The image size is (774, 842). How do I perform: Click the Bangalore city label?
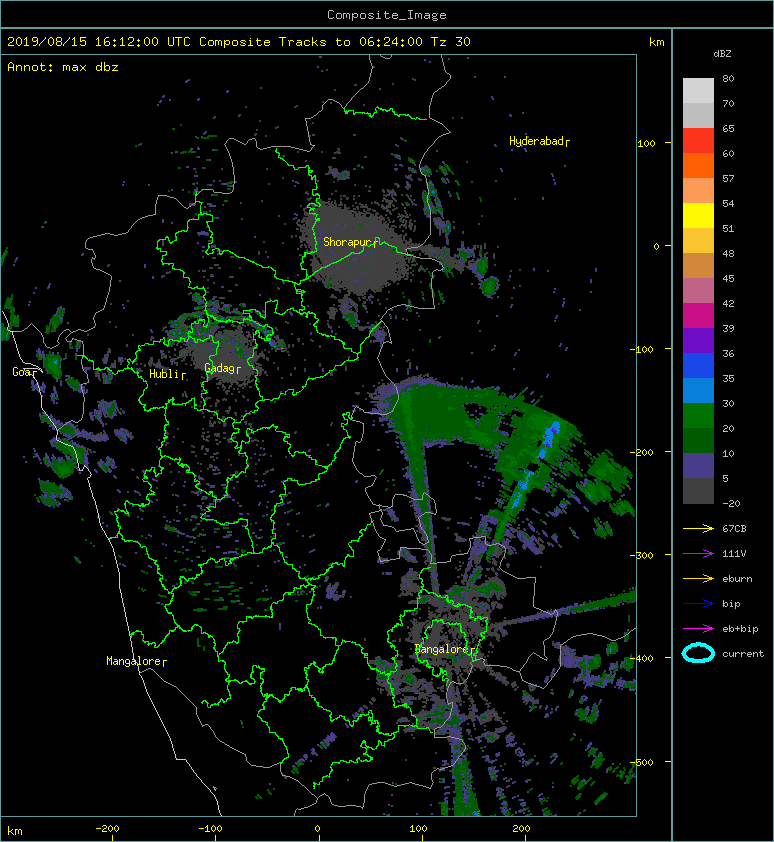pyautogui.click(x=445, y=649)
